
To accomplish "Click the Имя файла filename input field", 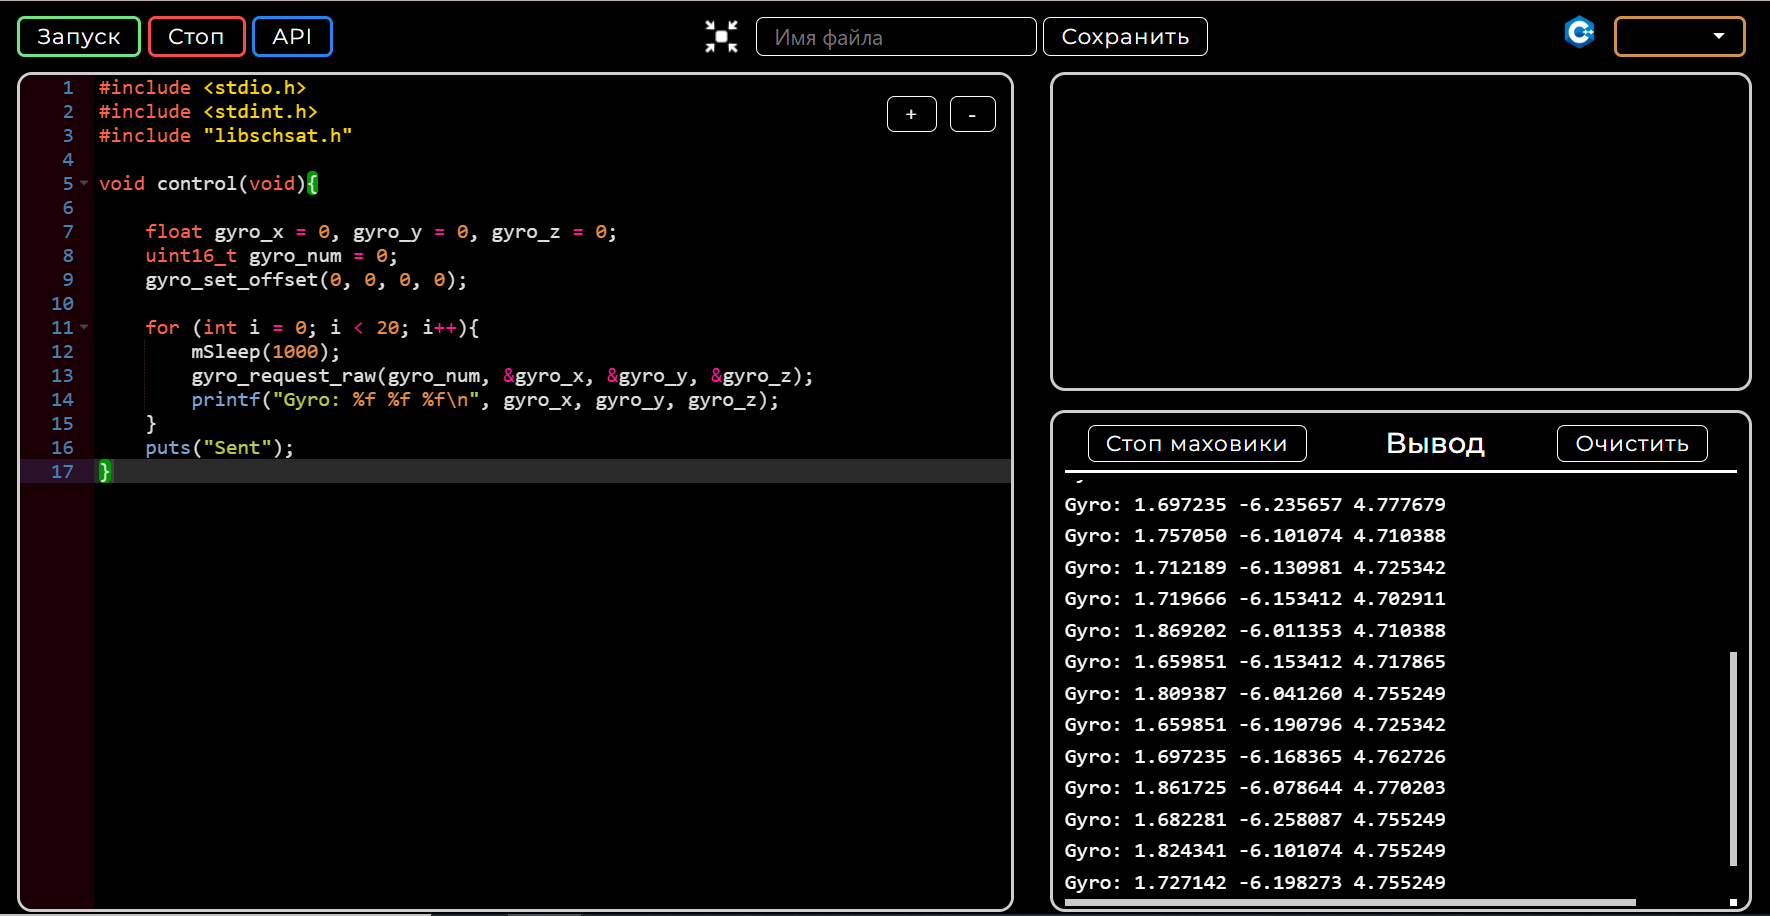I will (x=895, y=36).
